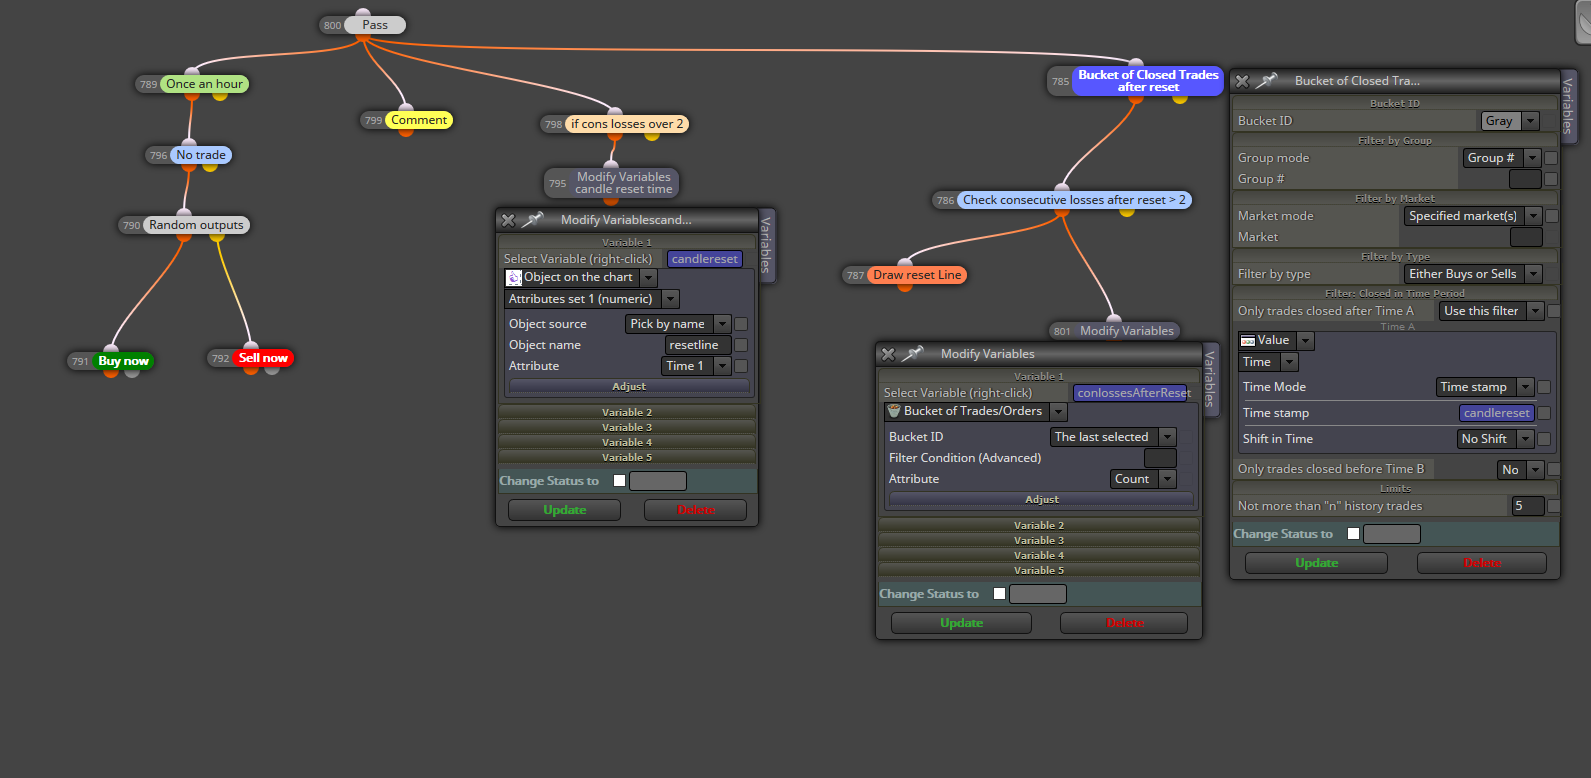The width and height of the screenshot is (1591, 778).
Task: Open the Gray Bucket ID dropdown
Action: point(1530,121)
